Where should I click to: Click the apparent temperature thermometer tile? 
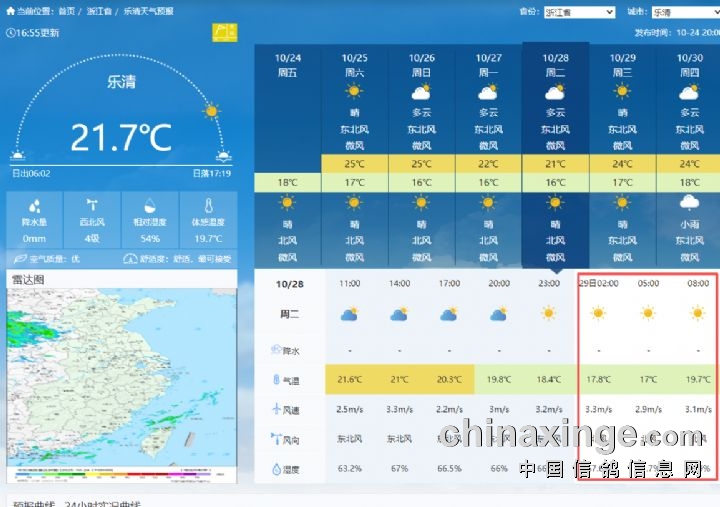point(208,206)
